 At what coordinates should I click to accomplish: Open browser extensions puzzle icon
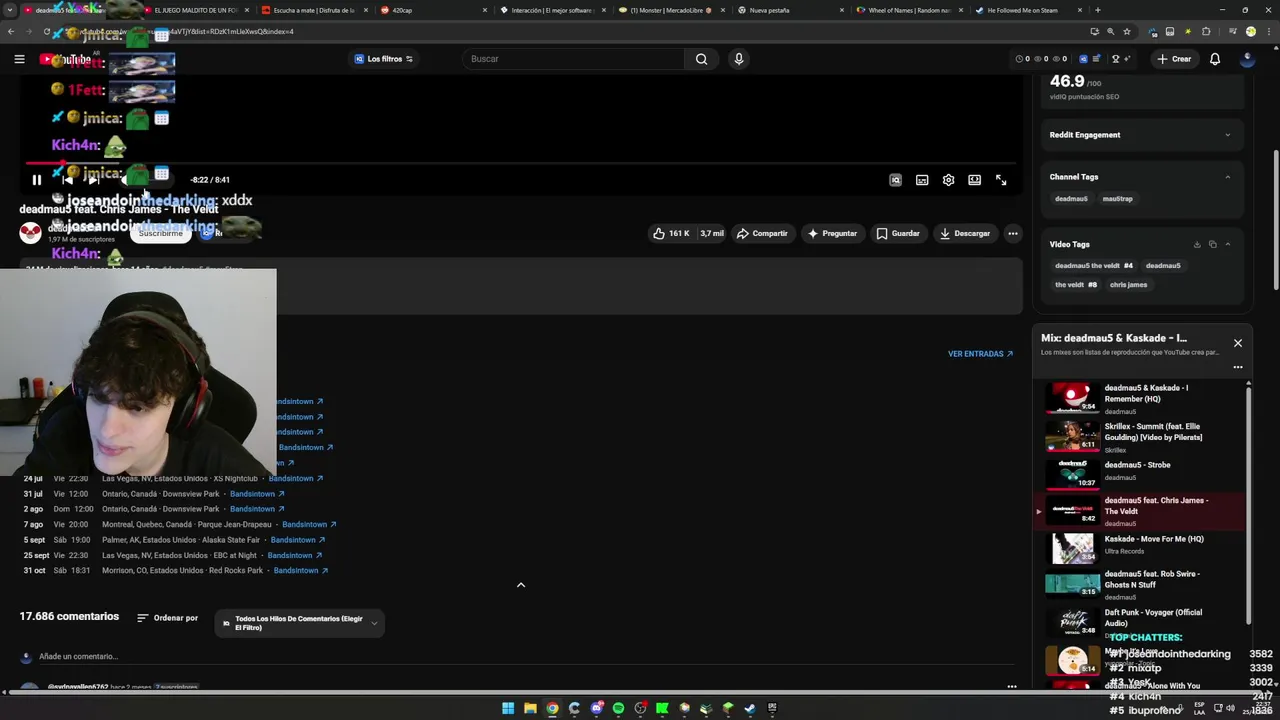click(1206, 32)
